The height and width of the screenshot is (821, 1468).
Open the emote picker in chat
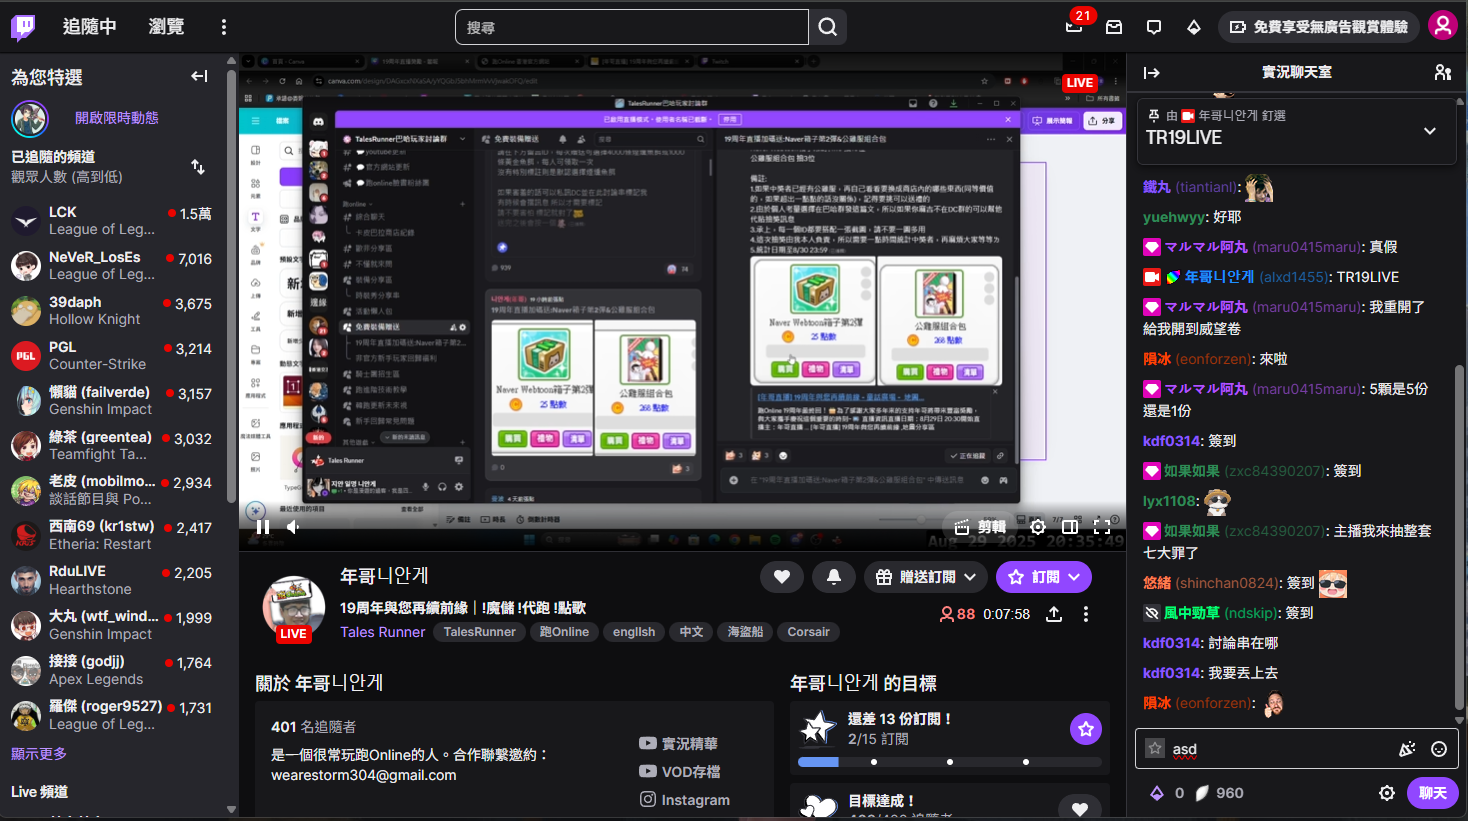click(x=1439, y=749)
